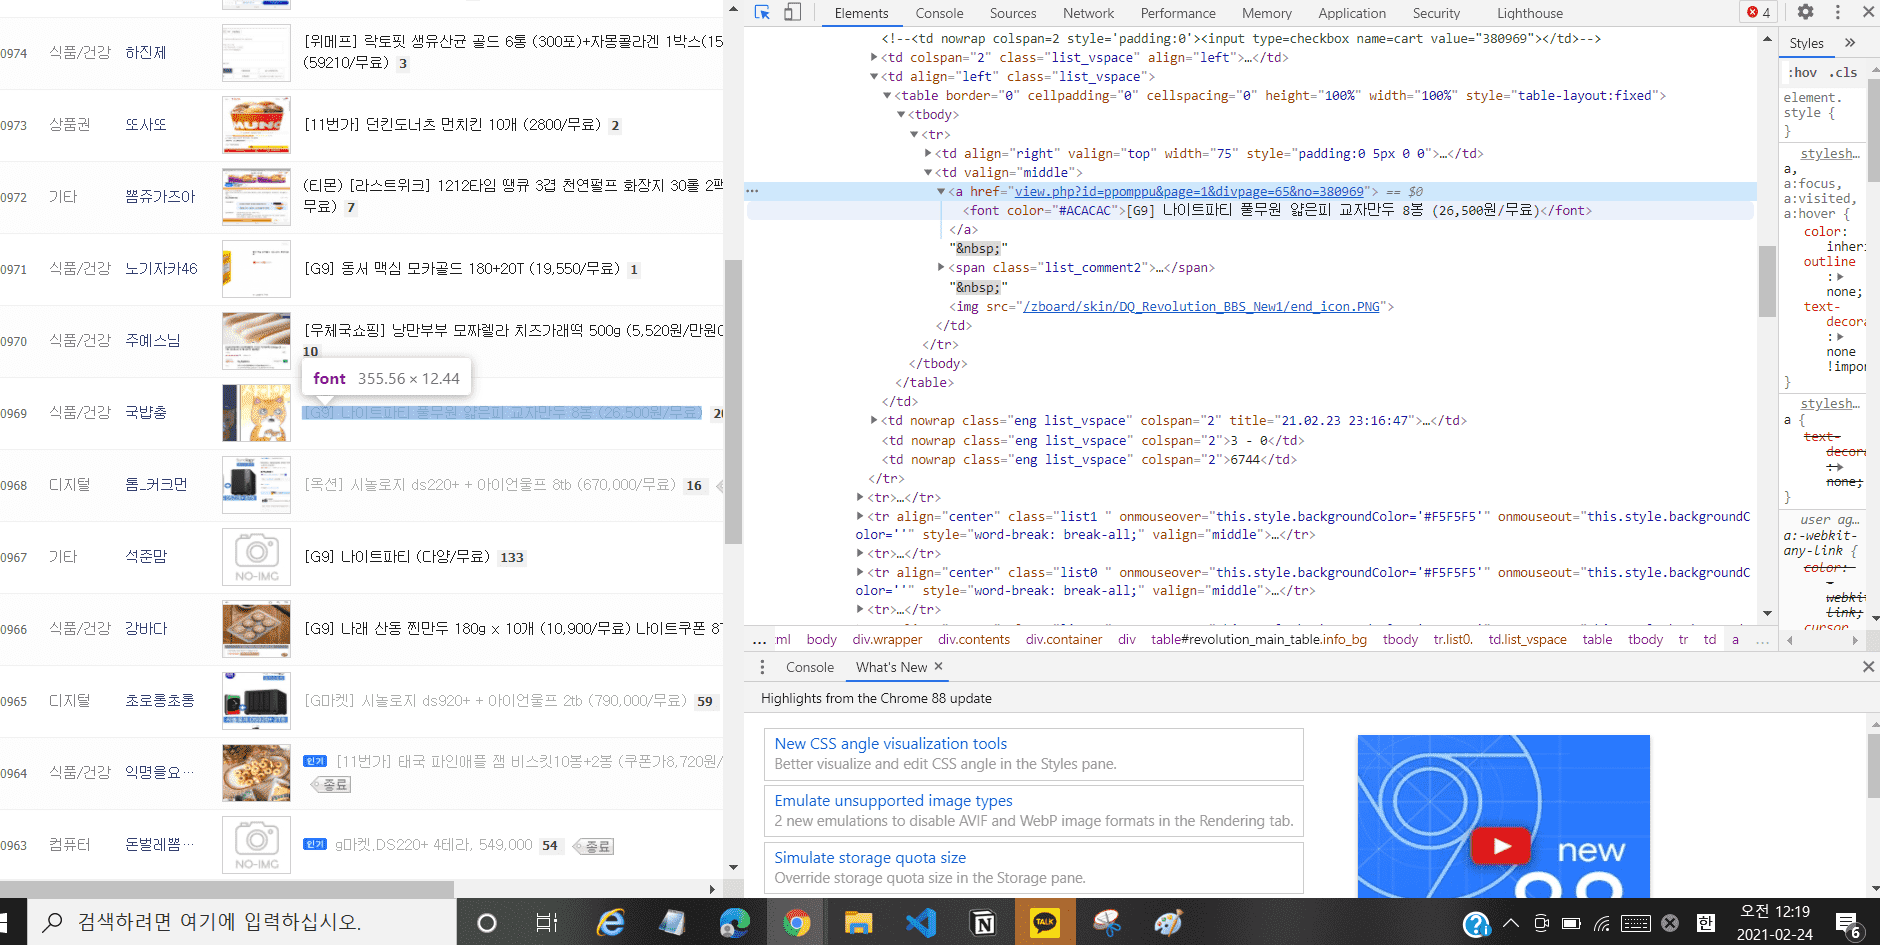
Task: Open Task View on the taskbar
Action: click(547, 922)
